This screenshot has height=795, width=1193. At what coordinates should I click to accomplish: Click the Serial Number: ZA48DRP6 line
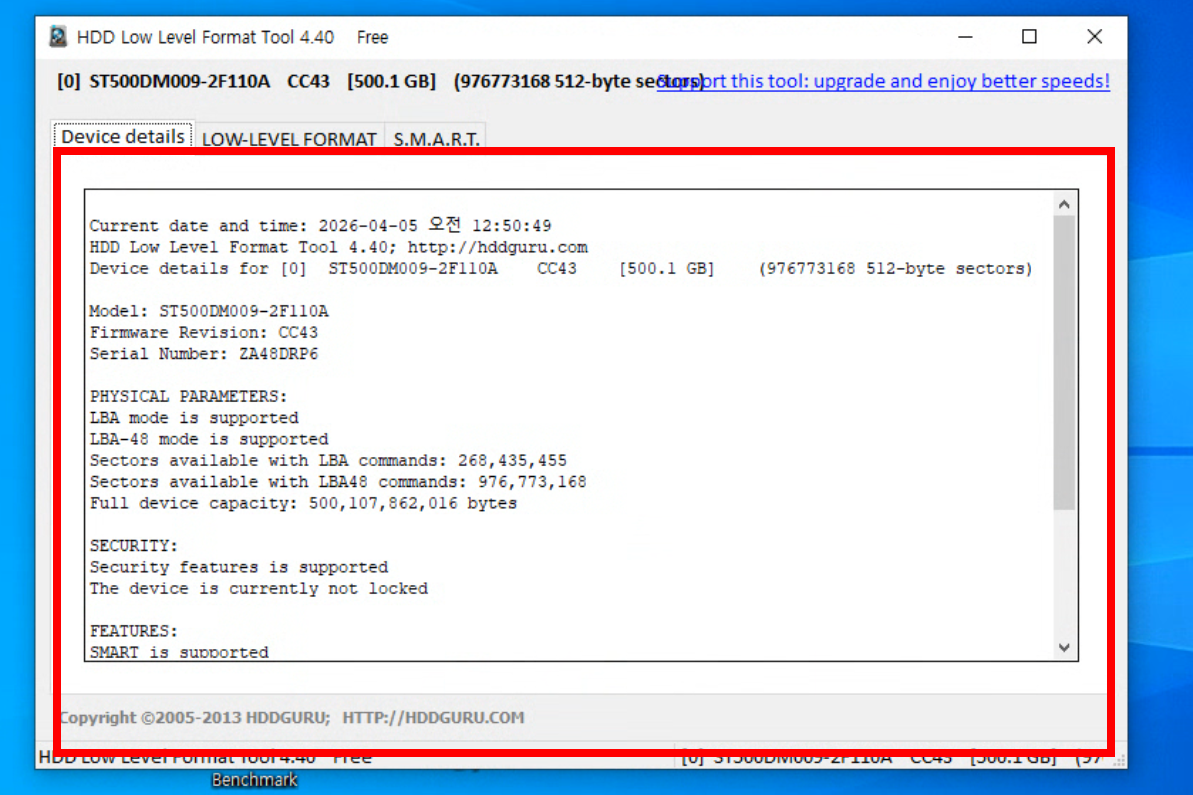coord(204,354)
